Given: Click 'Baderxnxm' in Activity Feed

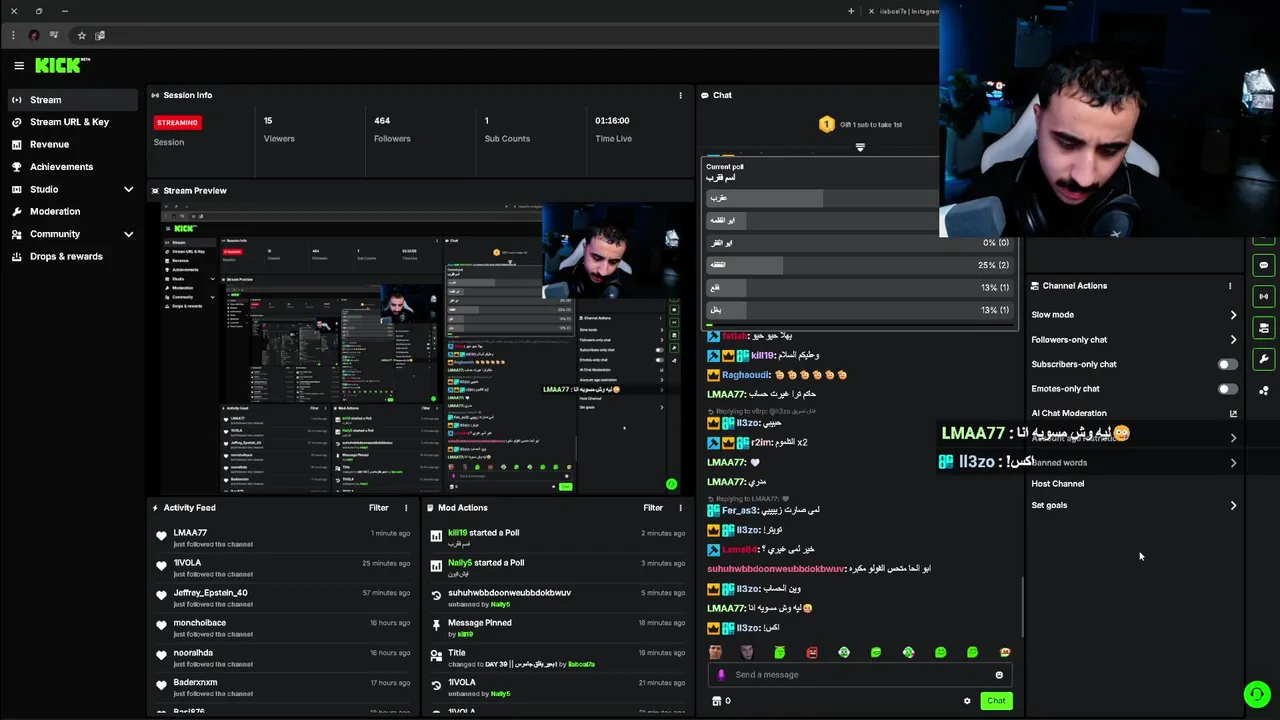Looking at the screenshot, I should coord(195,683).
